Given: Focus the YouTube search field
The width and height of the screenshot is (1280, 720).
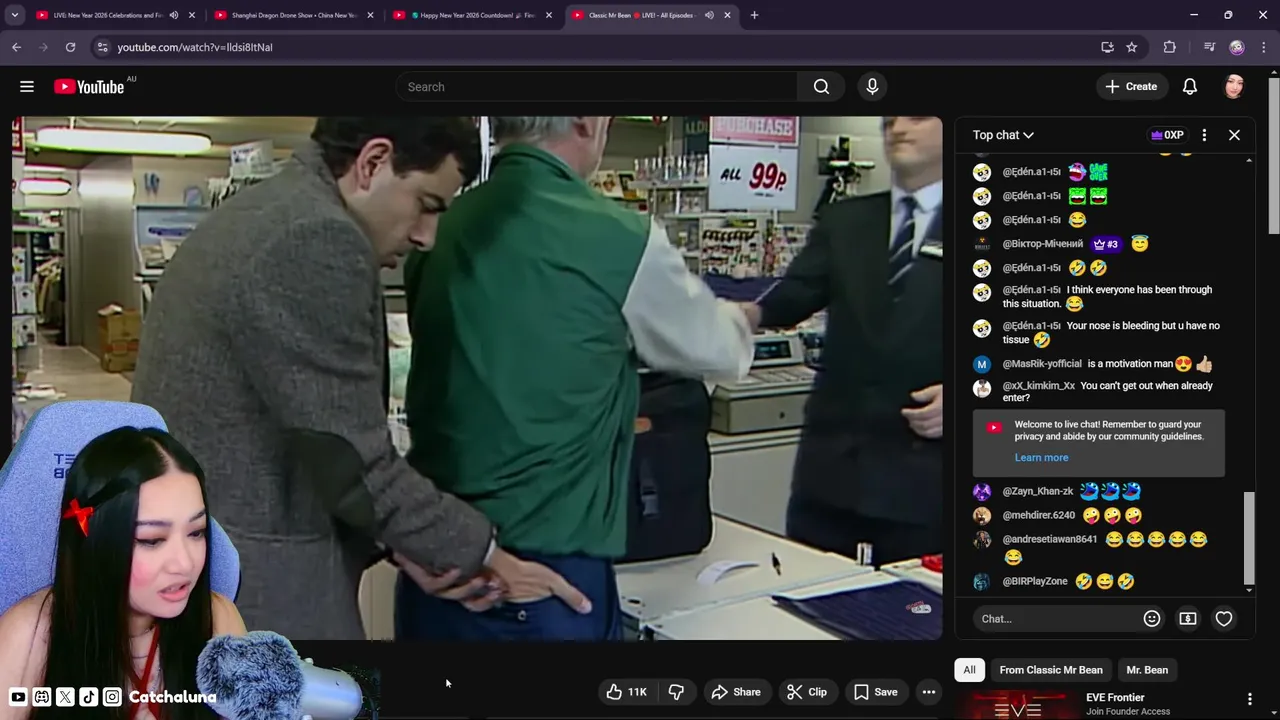Looking at the screenshot, I should [x=597, y=87].
